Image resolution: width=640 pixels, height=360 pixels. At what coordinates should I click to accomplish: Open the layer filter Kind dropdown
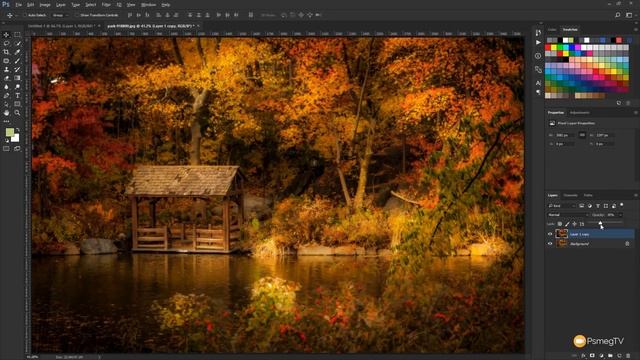click(562, 206)
